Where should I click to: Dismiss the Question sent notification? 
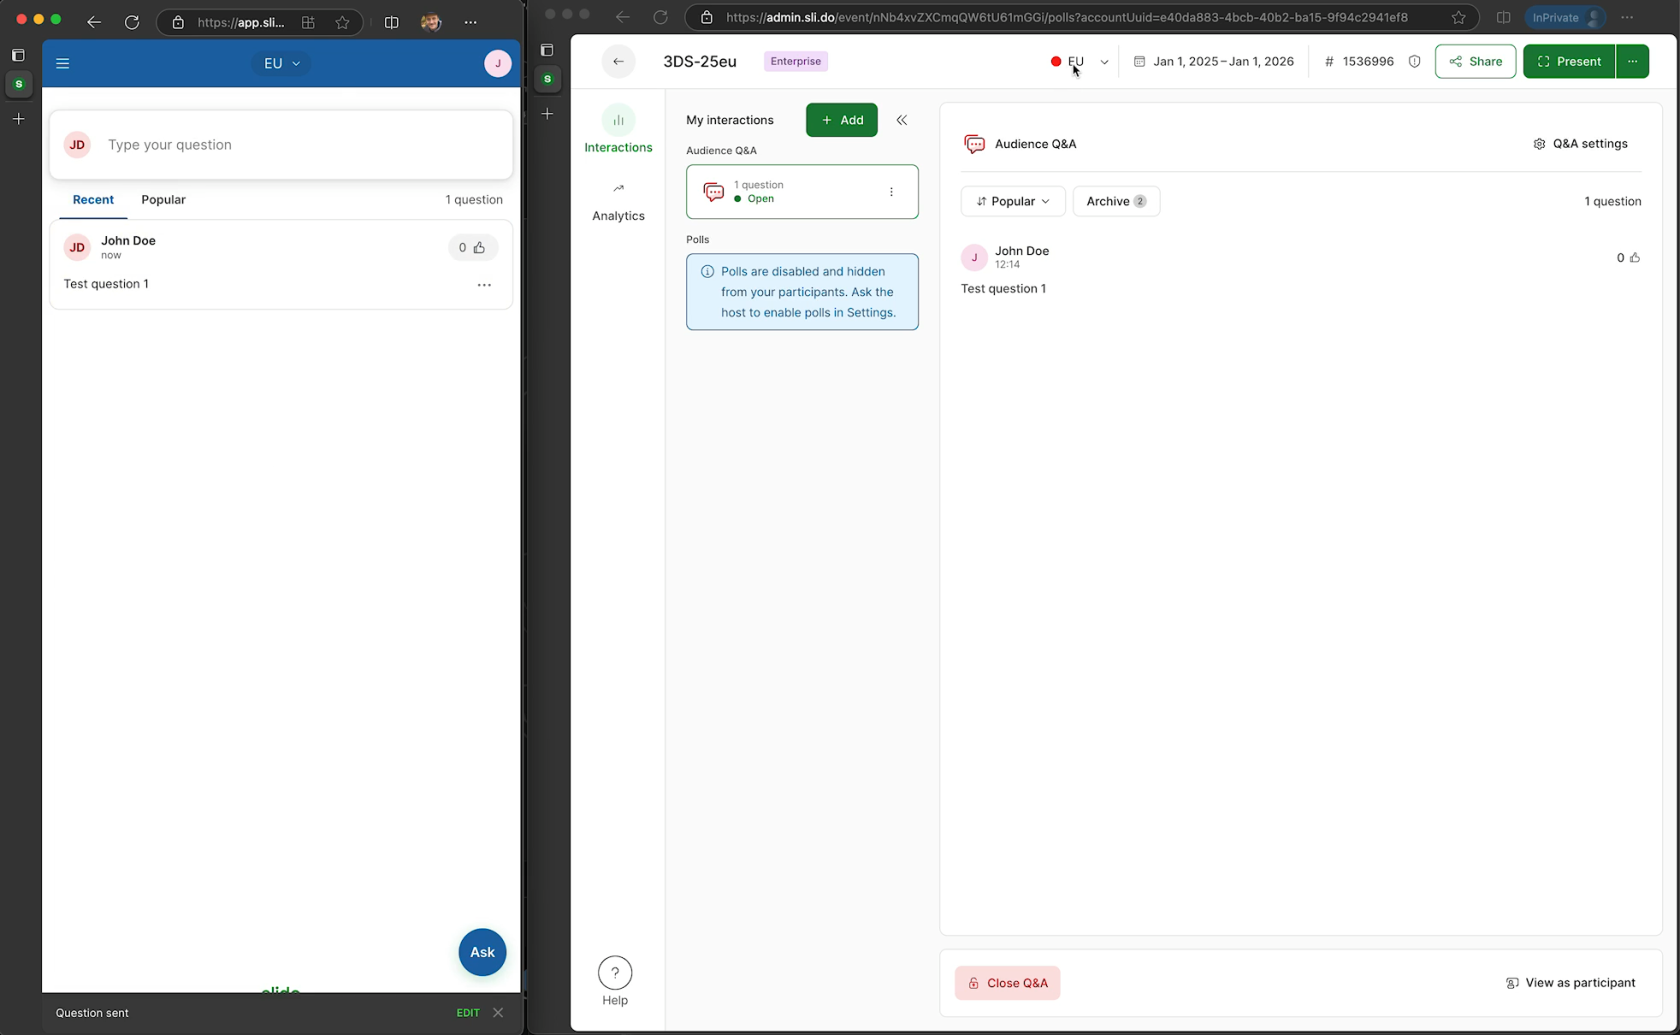tap(498, 1012)
